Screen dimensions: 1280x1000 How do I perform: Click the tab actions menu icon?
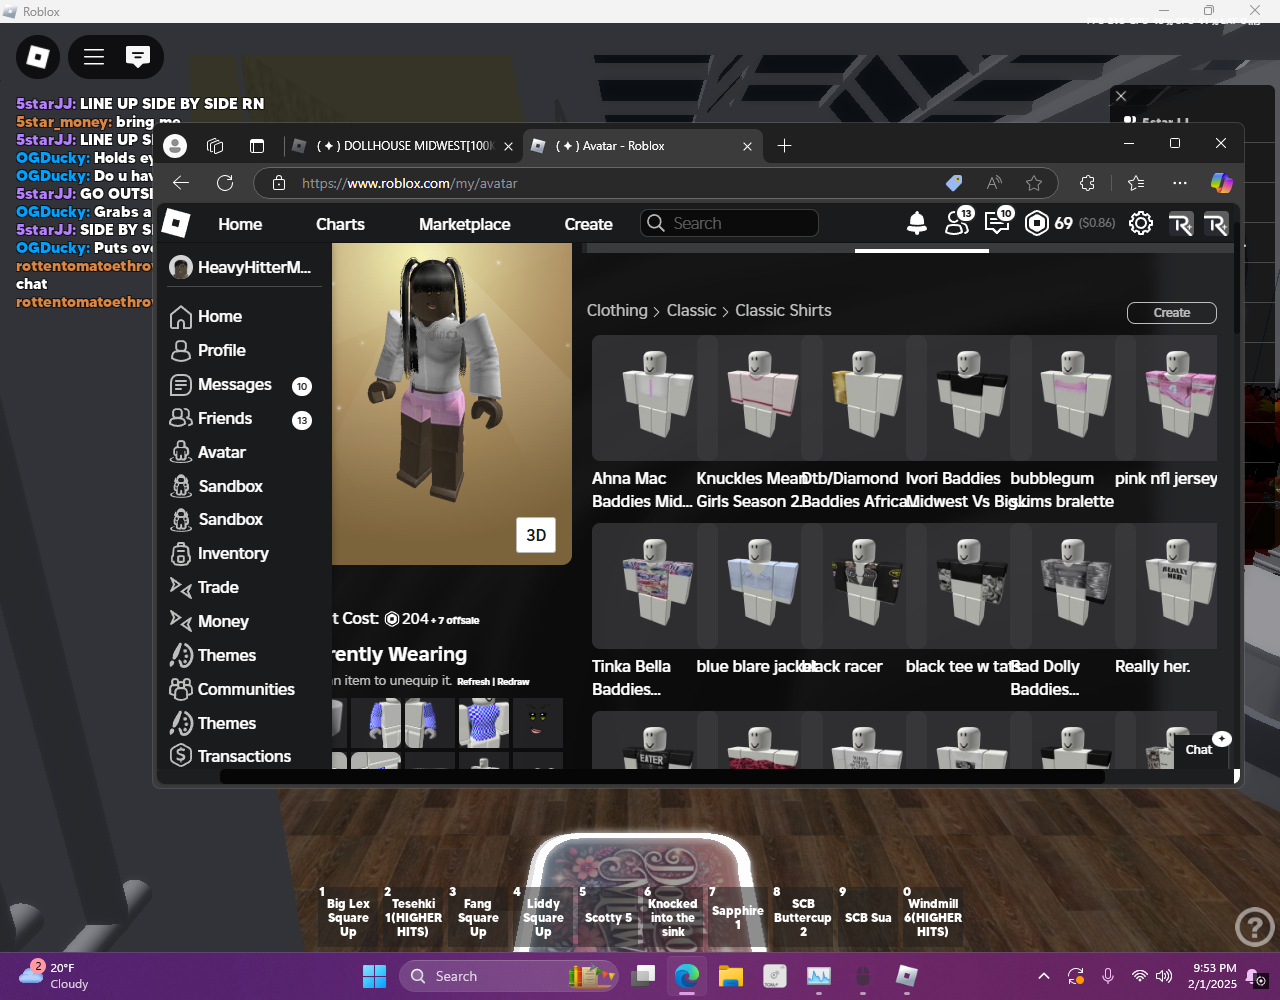257,146
